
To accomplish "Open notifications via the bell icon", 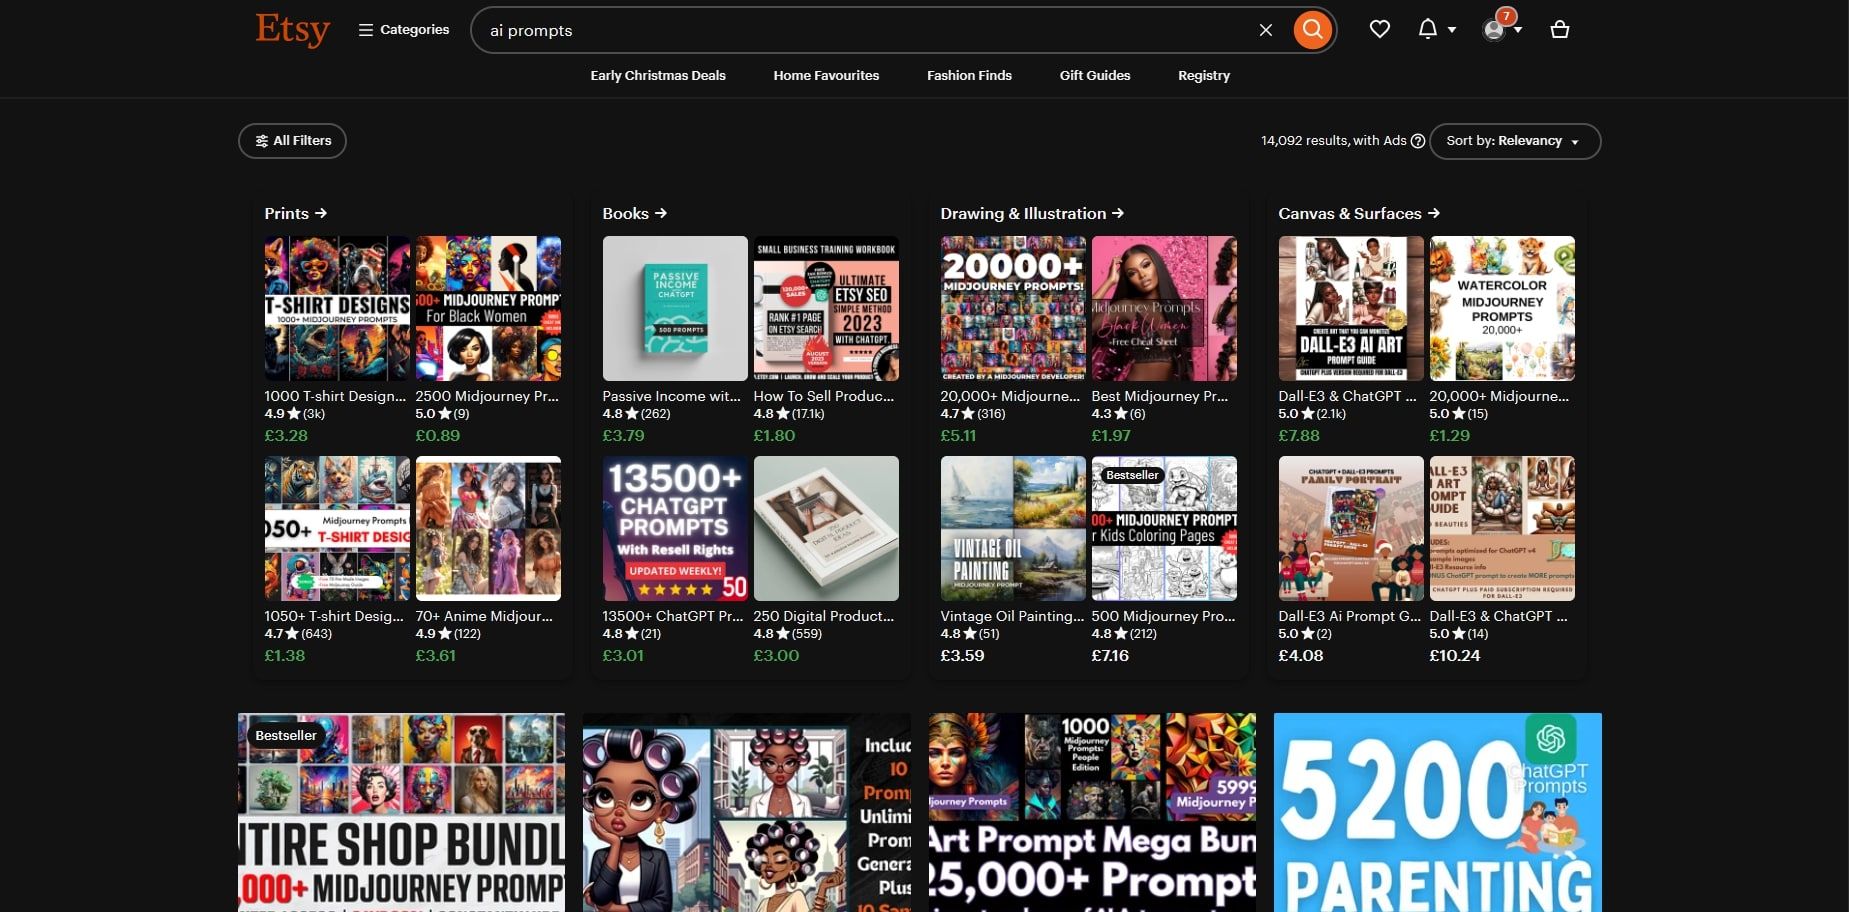I will pos(1426,30).
